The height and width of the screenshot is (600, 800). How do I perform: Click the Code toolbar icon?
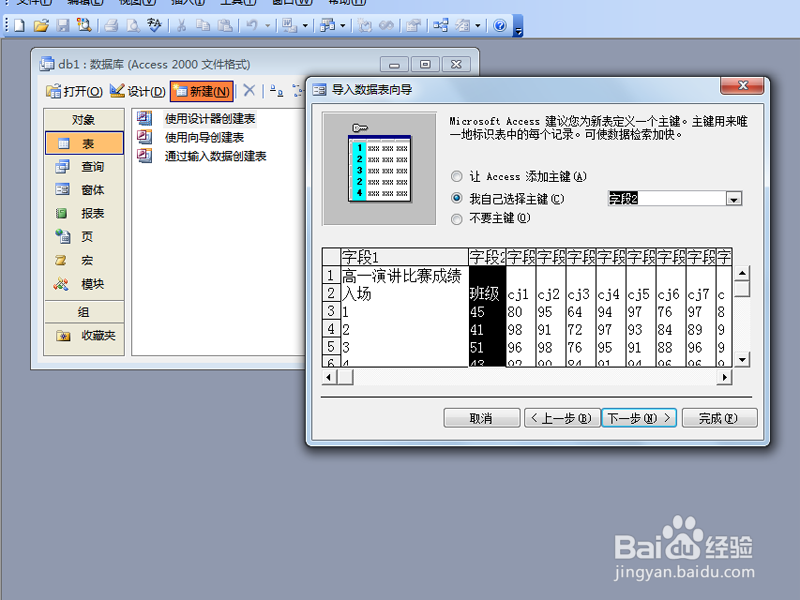pyautogui.click(x=364, y=25)
